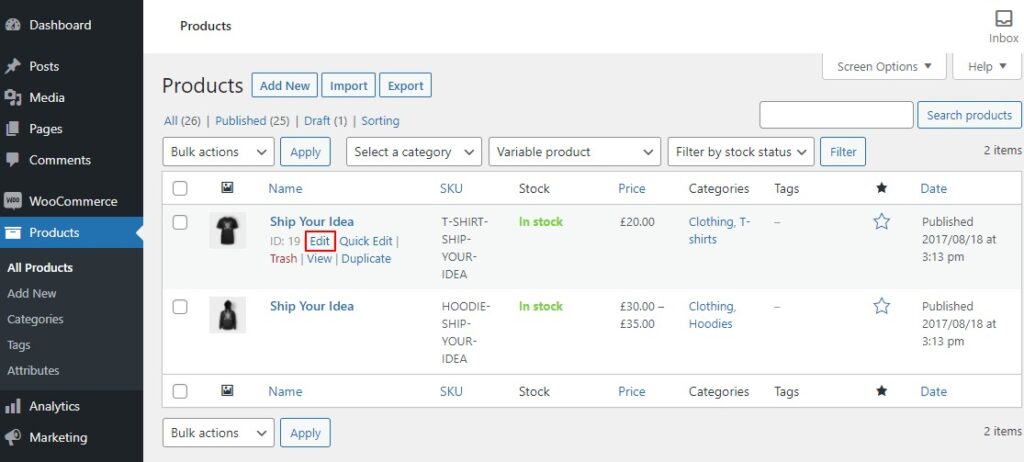Click the Duplicate link
Image resolution: width=1024 pixels, height=462 pixels.
(366, 258)
